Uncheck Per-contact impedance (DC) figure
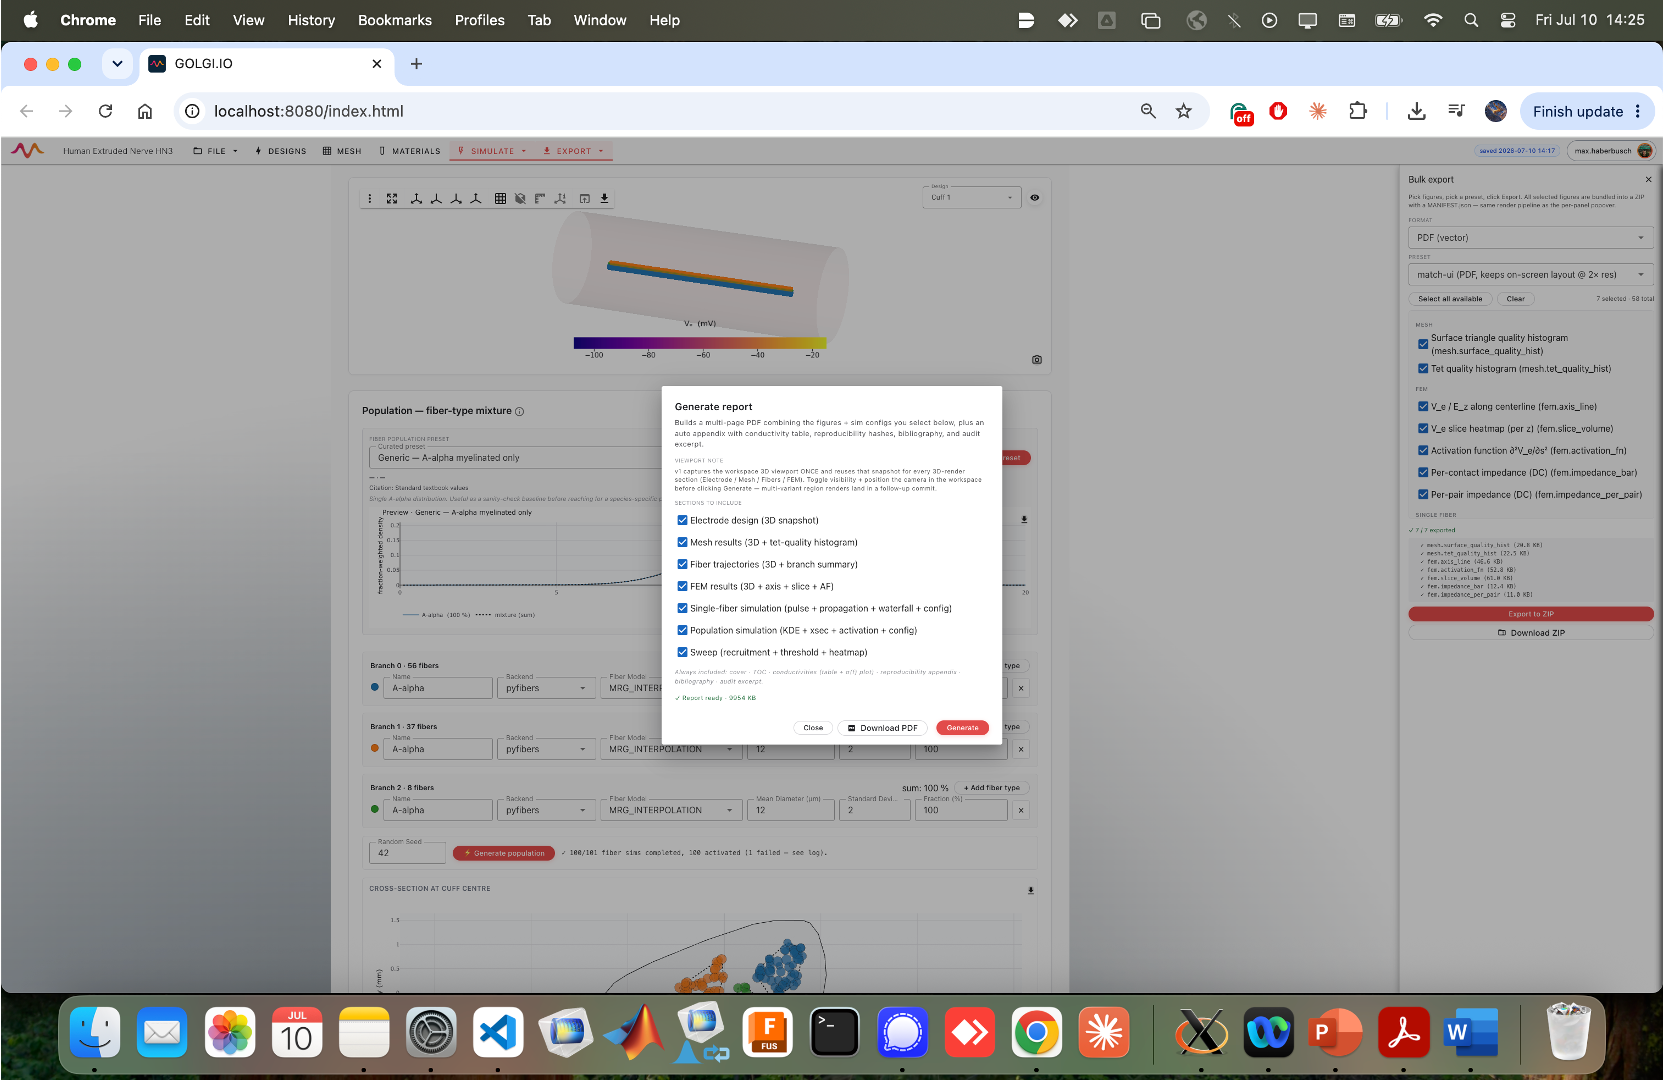This screenshot has width=1664, height=1080. click(1423, 473)
